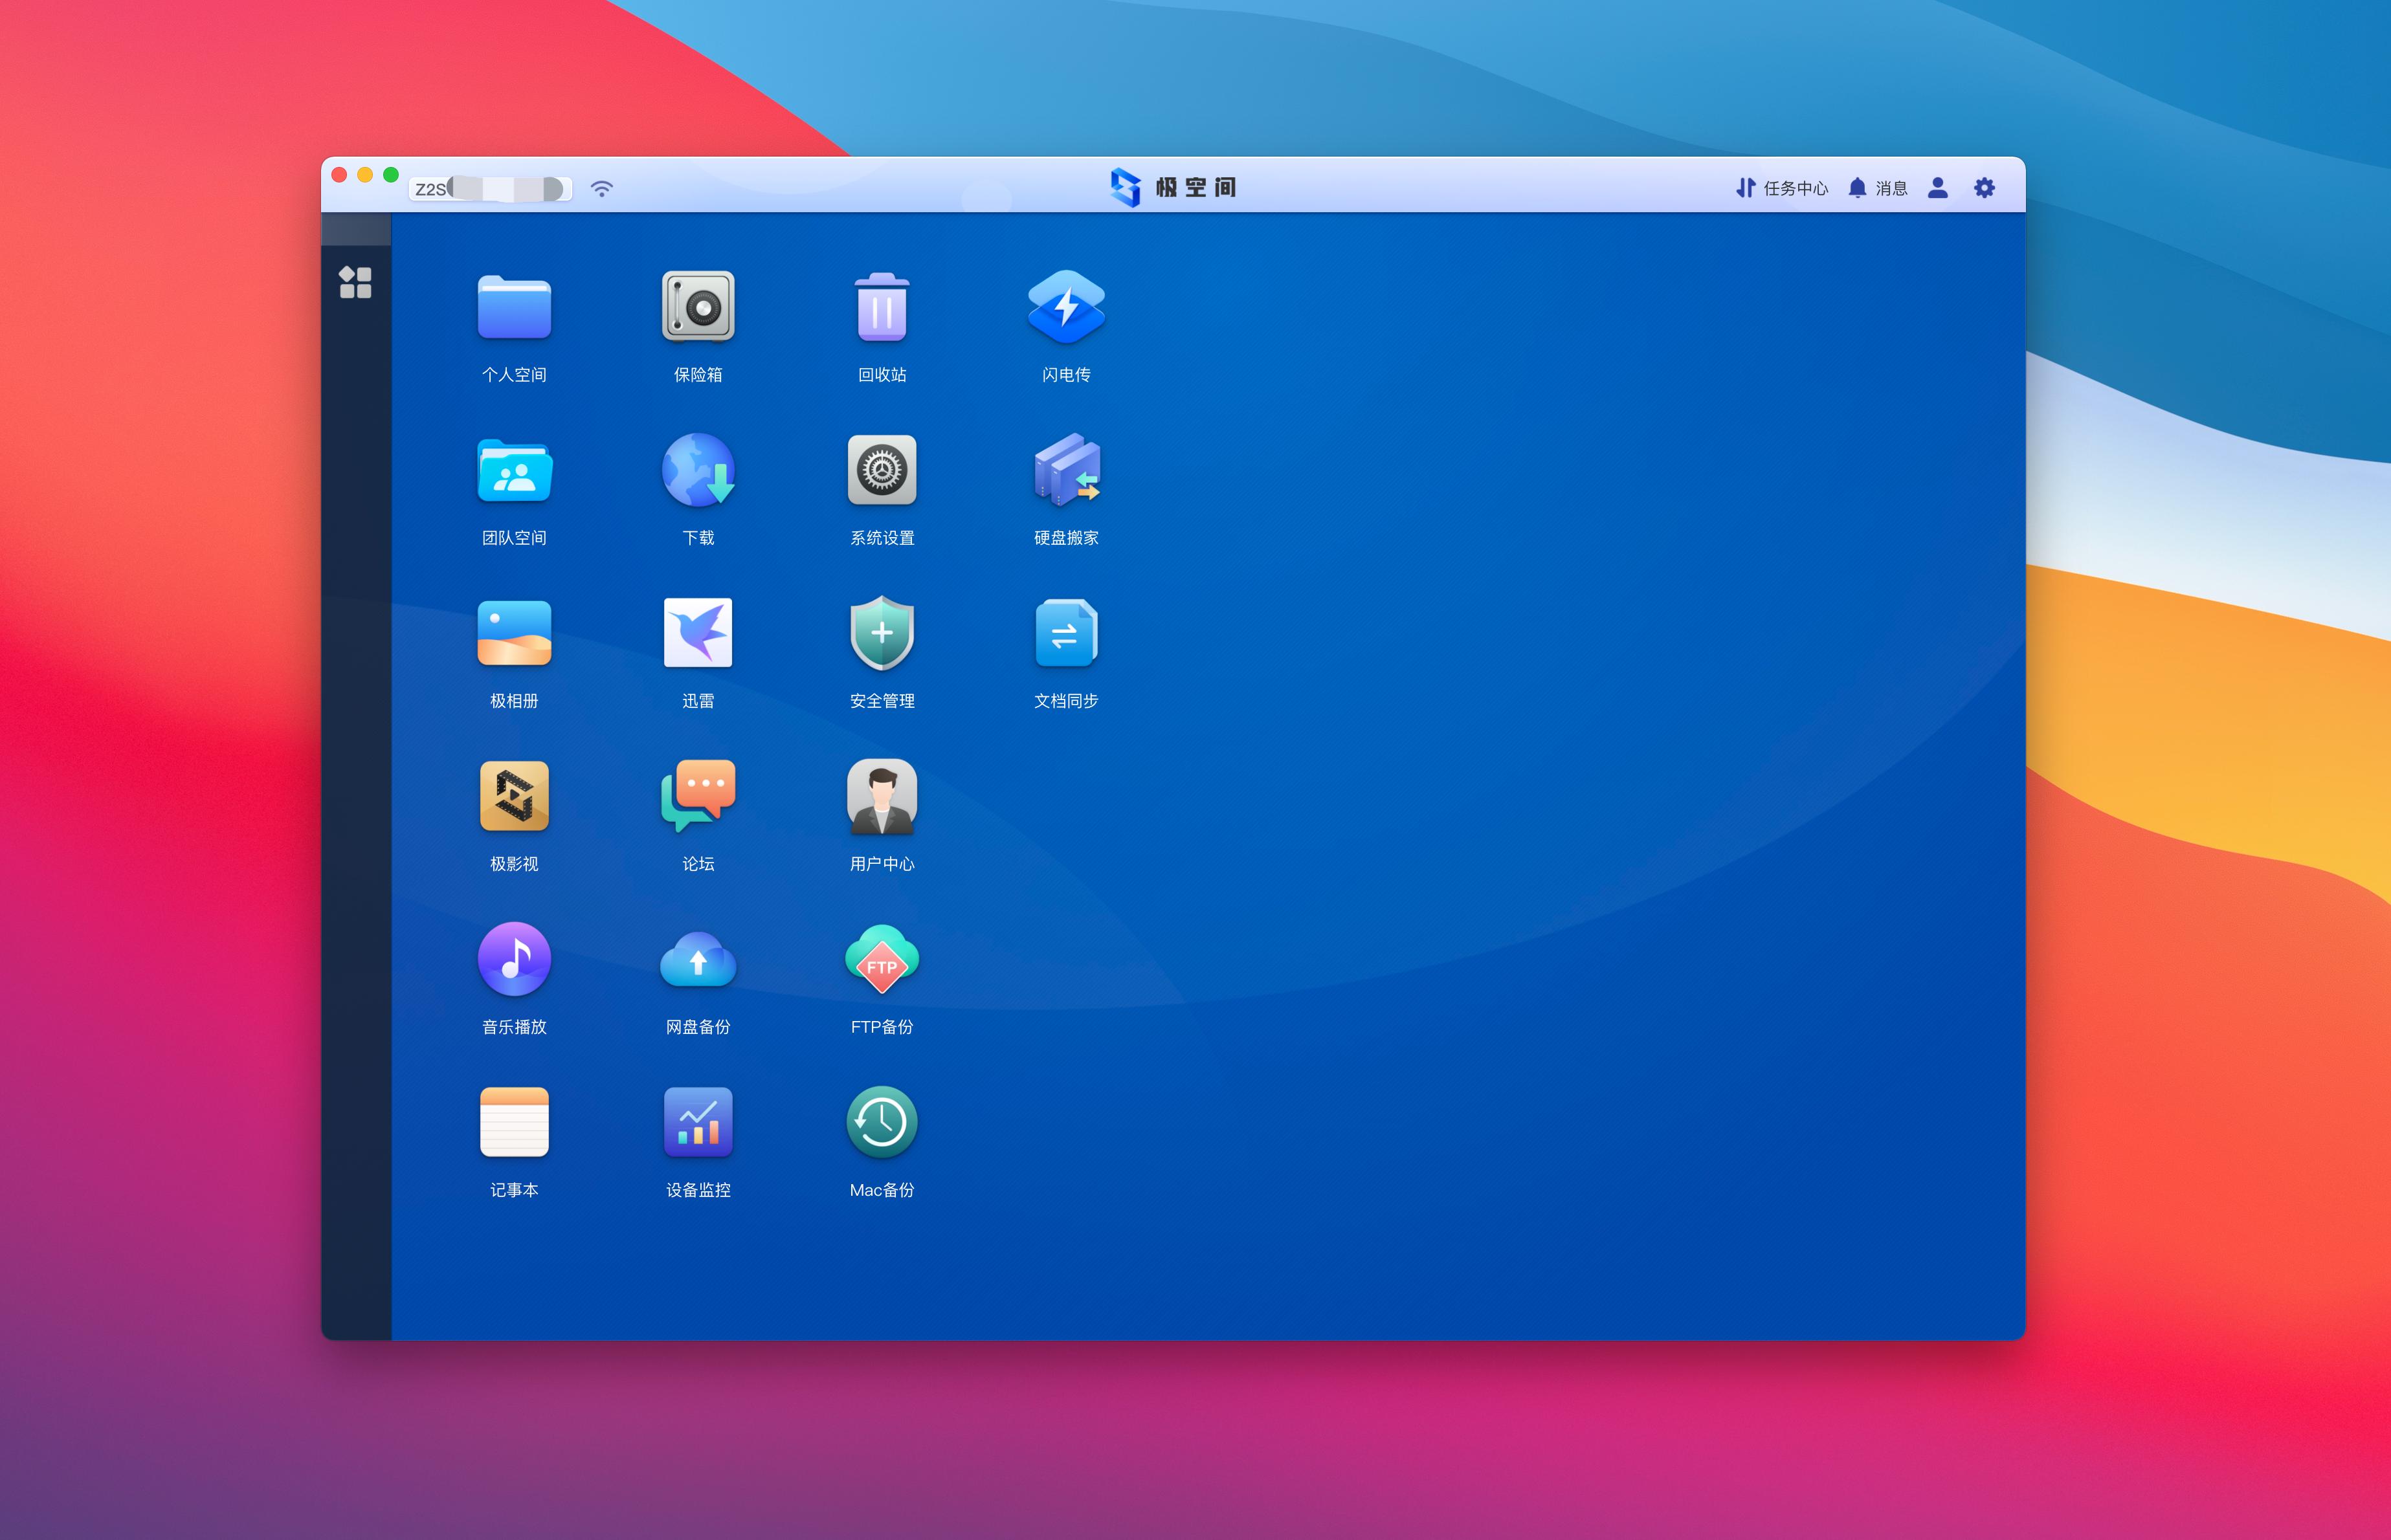The height and width of the screenshot is (1540, 2391).
Task: Open the 个人空间 folder app
Action: point(514,307)
